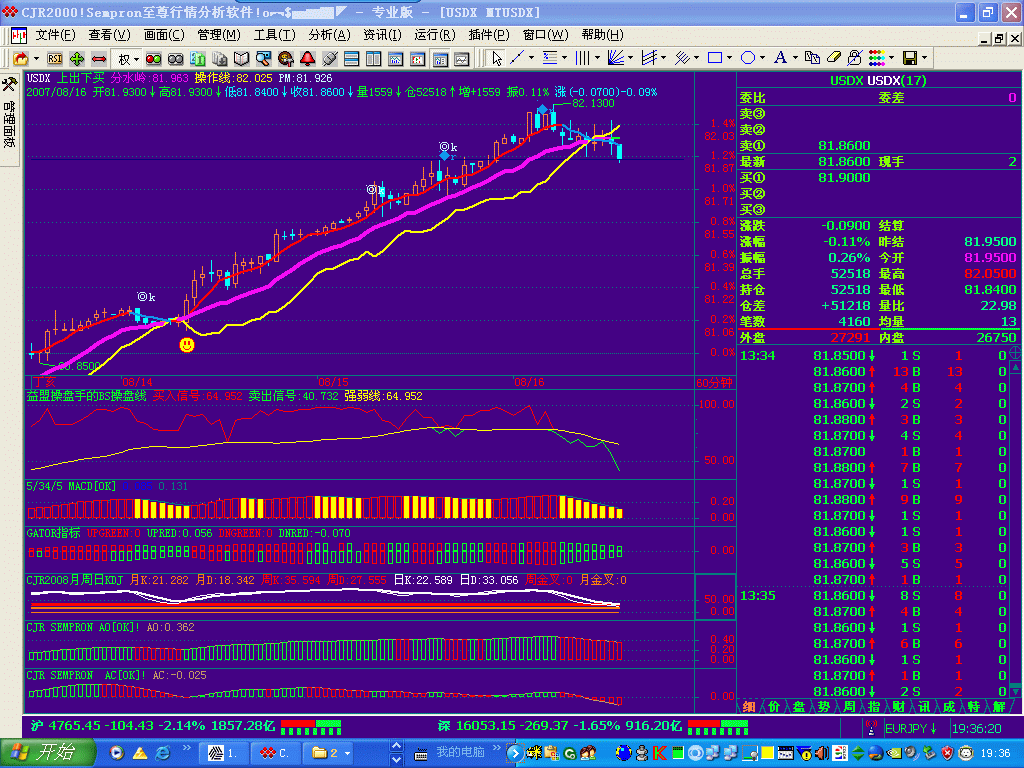
Task: Click the RSI indicator toolbar icon
Action: tap(55, 59)
